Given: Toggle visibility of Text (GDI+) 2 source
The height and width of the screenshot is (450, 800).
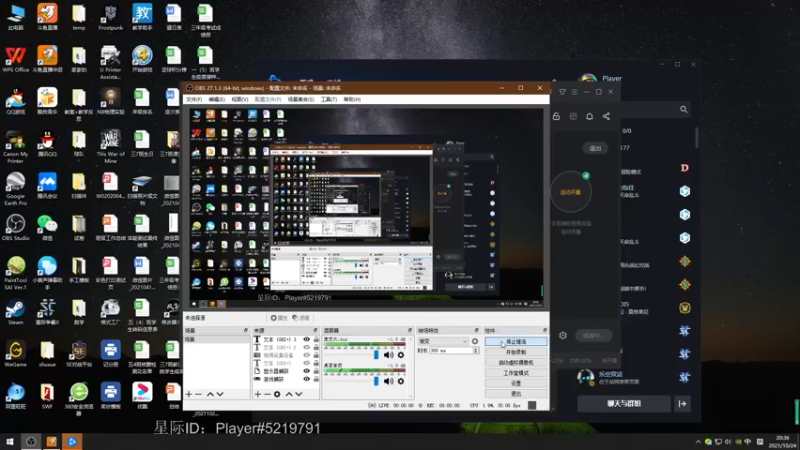Looking at the screenshot, I should (307, 347).
